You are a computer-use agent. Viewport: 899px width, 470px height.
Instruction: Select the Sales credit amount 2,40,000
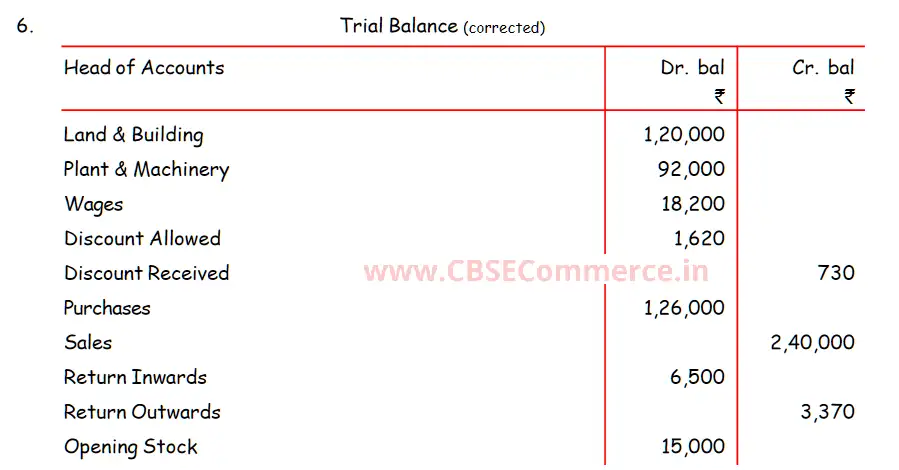tap(812, 343)
